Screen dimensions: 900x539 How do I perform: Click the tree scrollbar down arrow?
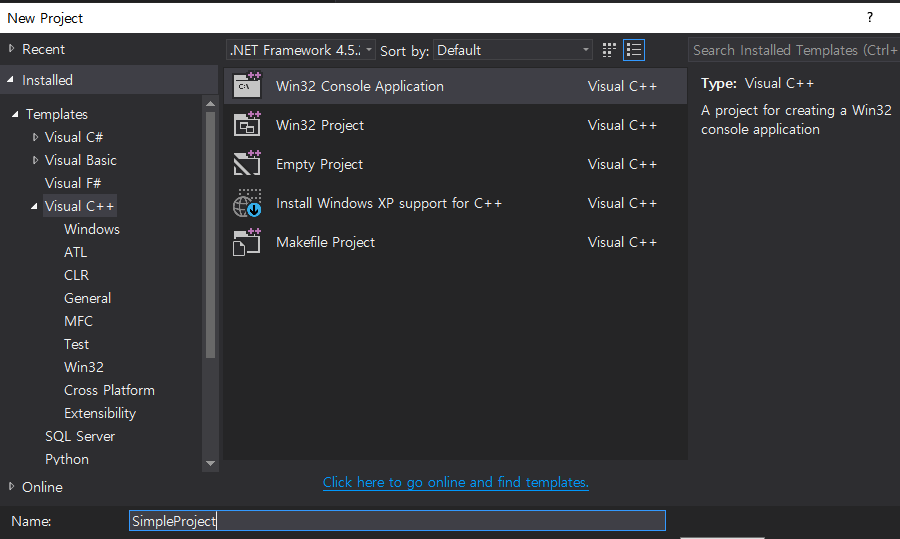click(210, 463)
